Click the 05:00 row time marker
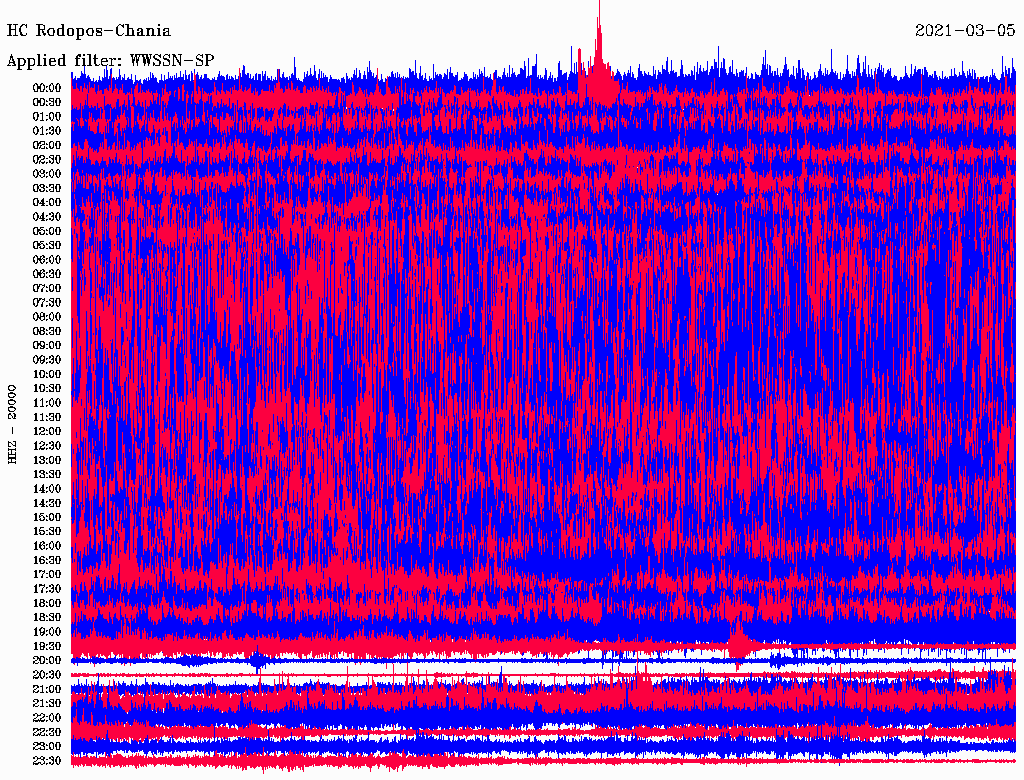This screenshot has width=1024, height=780. point(47,231)
